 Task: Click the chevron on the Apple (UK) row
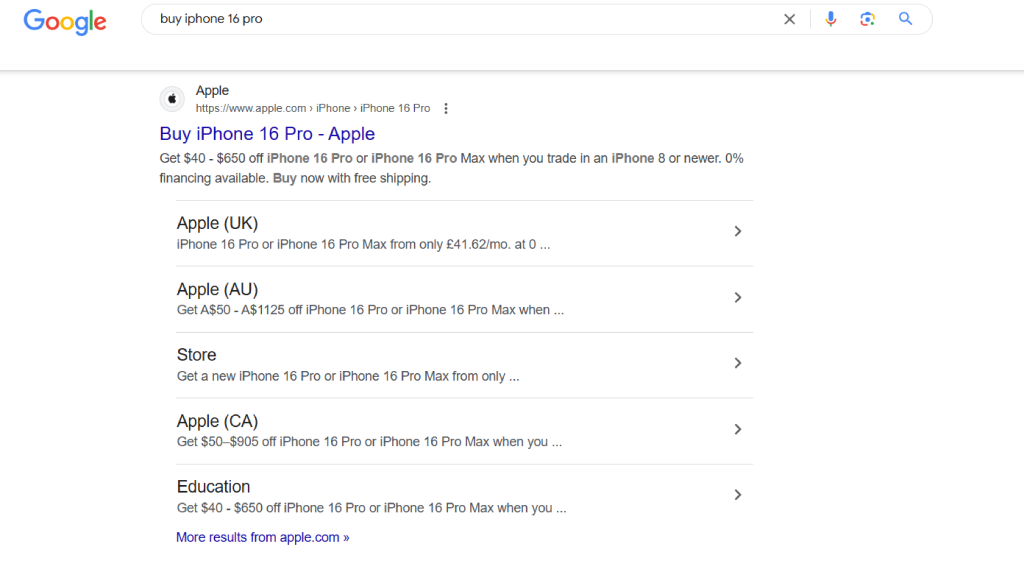pyautogui.click(x=737, y=231)
